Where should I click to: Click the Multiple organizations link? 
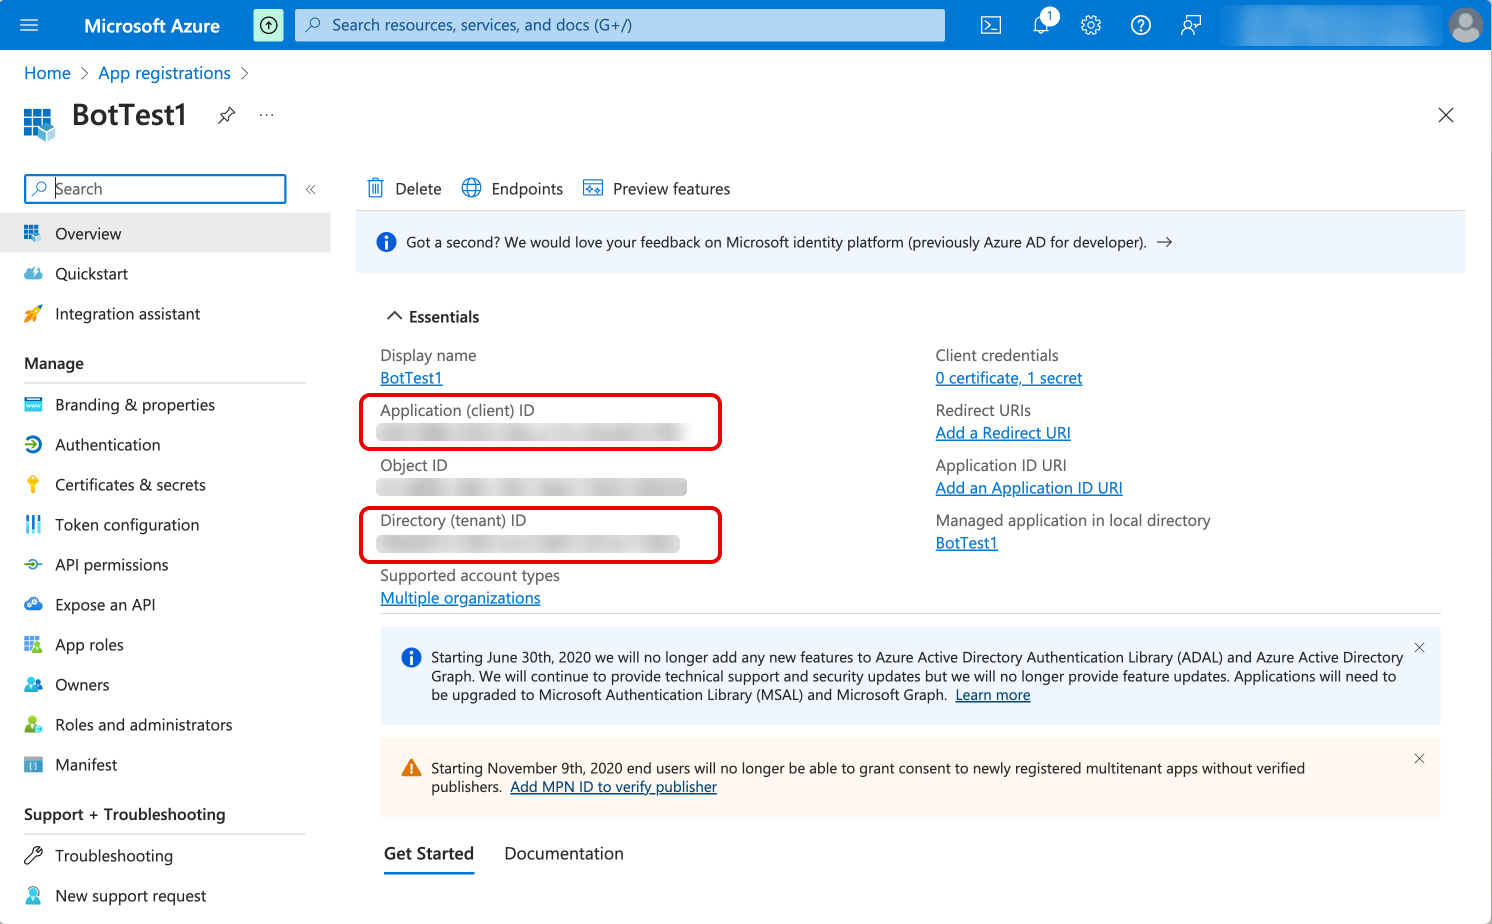460,598
